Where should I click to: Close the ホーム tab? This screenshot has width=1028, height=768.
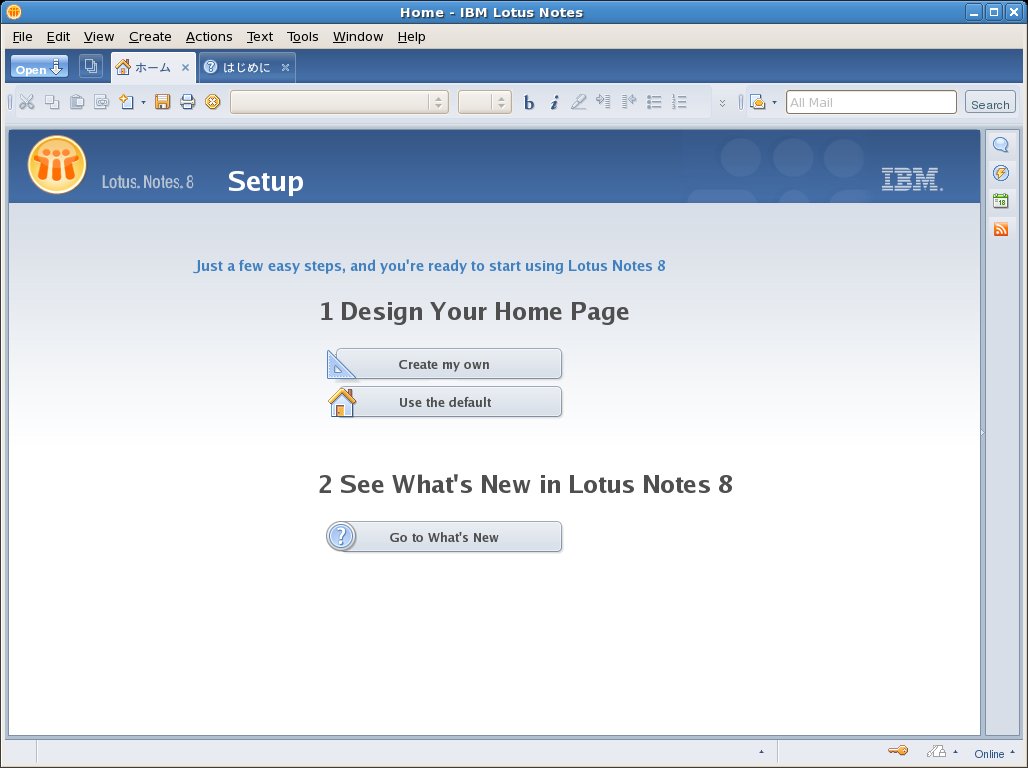(186, 67)
